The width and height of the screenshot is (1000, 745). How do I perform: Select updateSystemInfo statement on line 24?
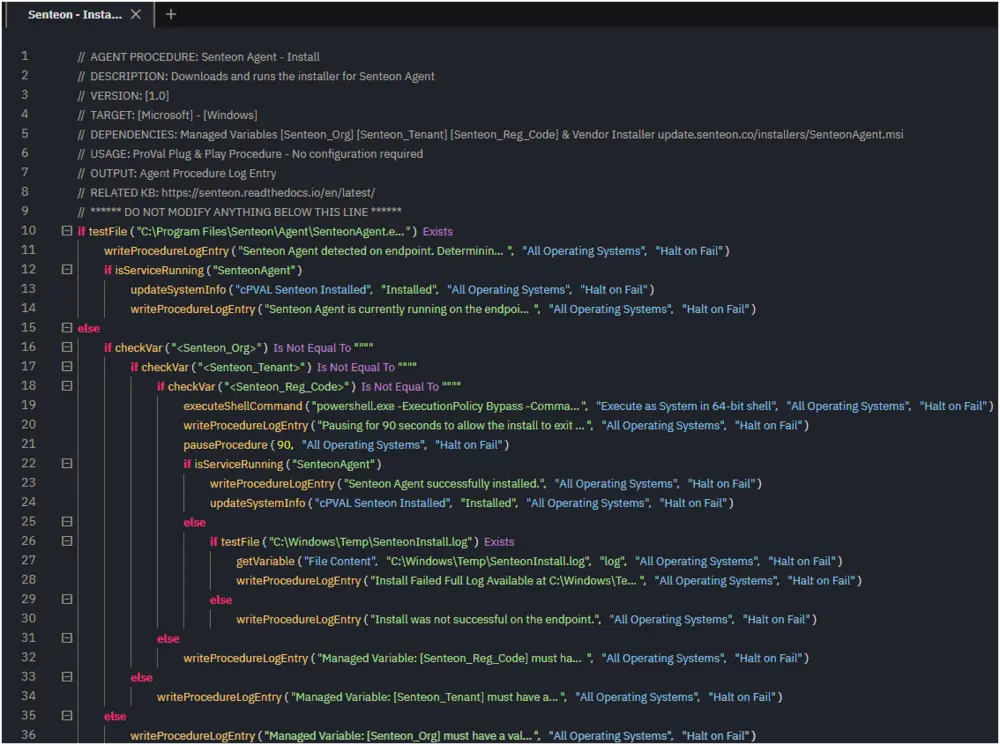pyautogui.click(x=471, y=503)
